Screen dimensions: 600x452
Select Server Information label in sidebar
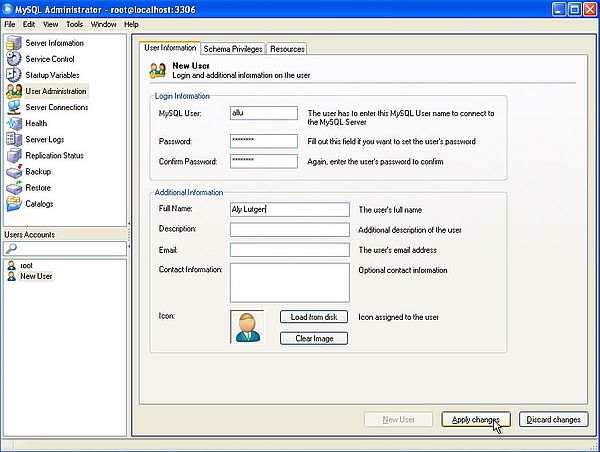click(x=55, y=43)
